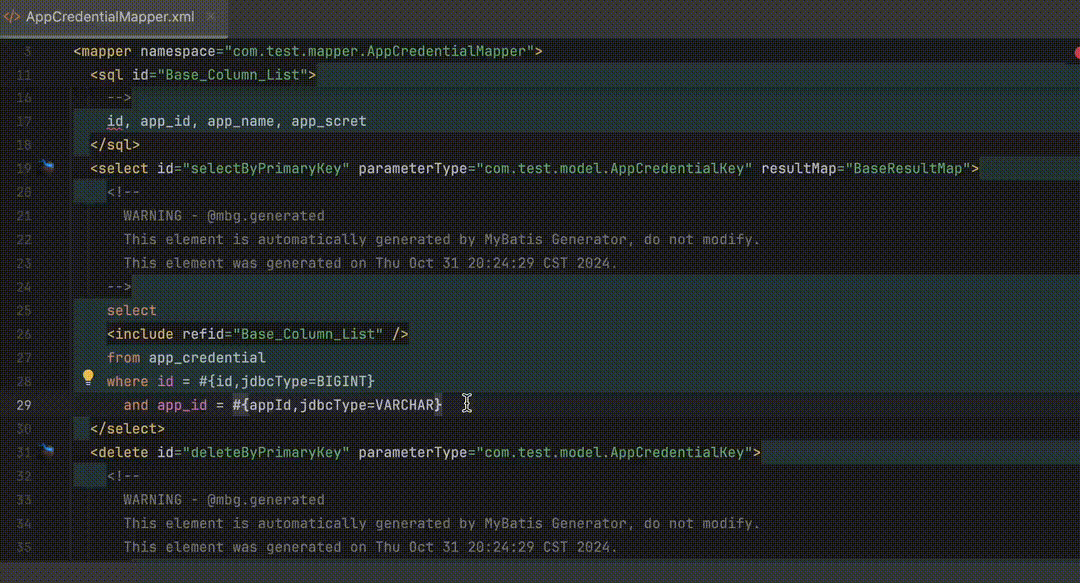The width and height of the screenshot is (1080, 583).
Task: Click the MyBatis gutter icon beside selectByPrimaryKey
Action: point(47,167)
